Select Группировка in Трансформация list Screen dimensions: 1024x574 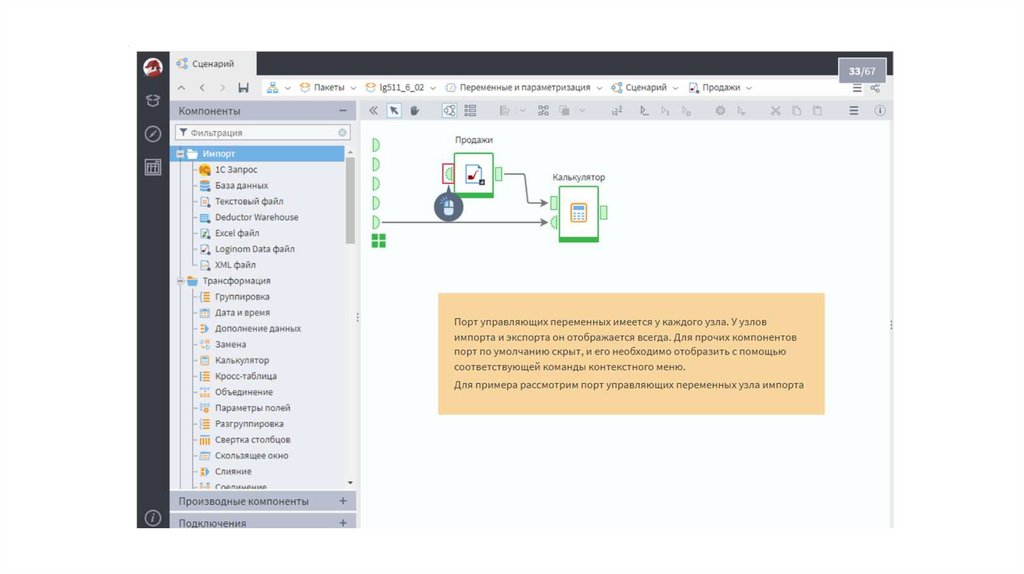[x=241, y=297]
